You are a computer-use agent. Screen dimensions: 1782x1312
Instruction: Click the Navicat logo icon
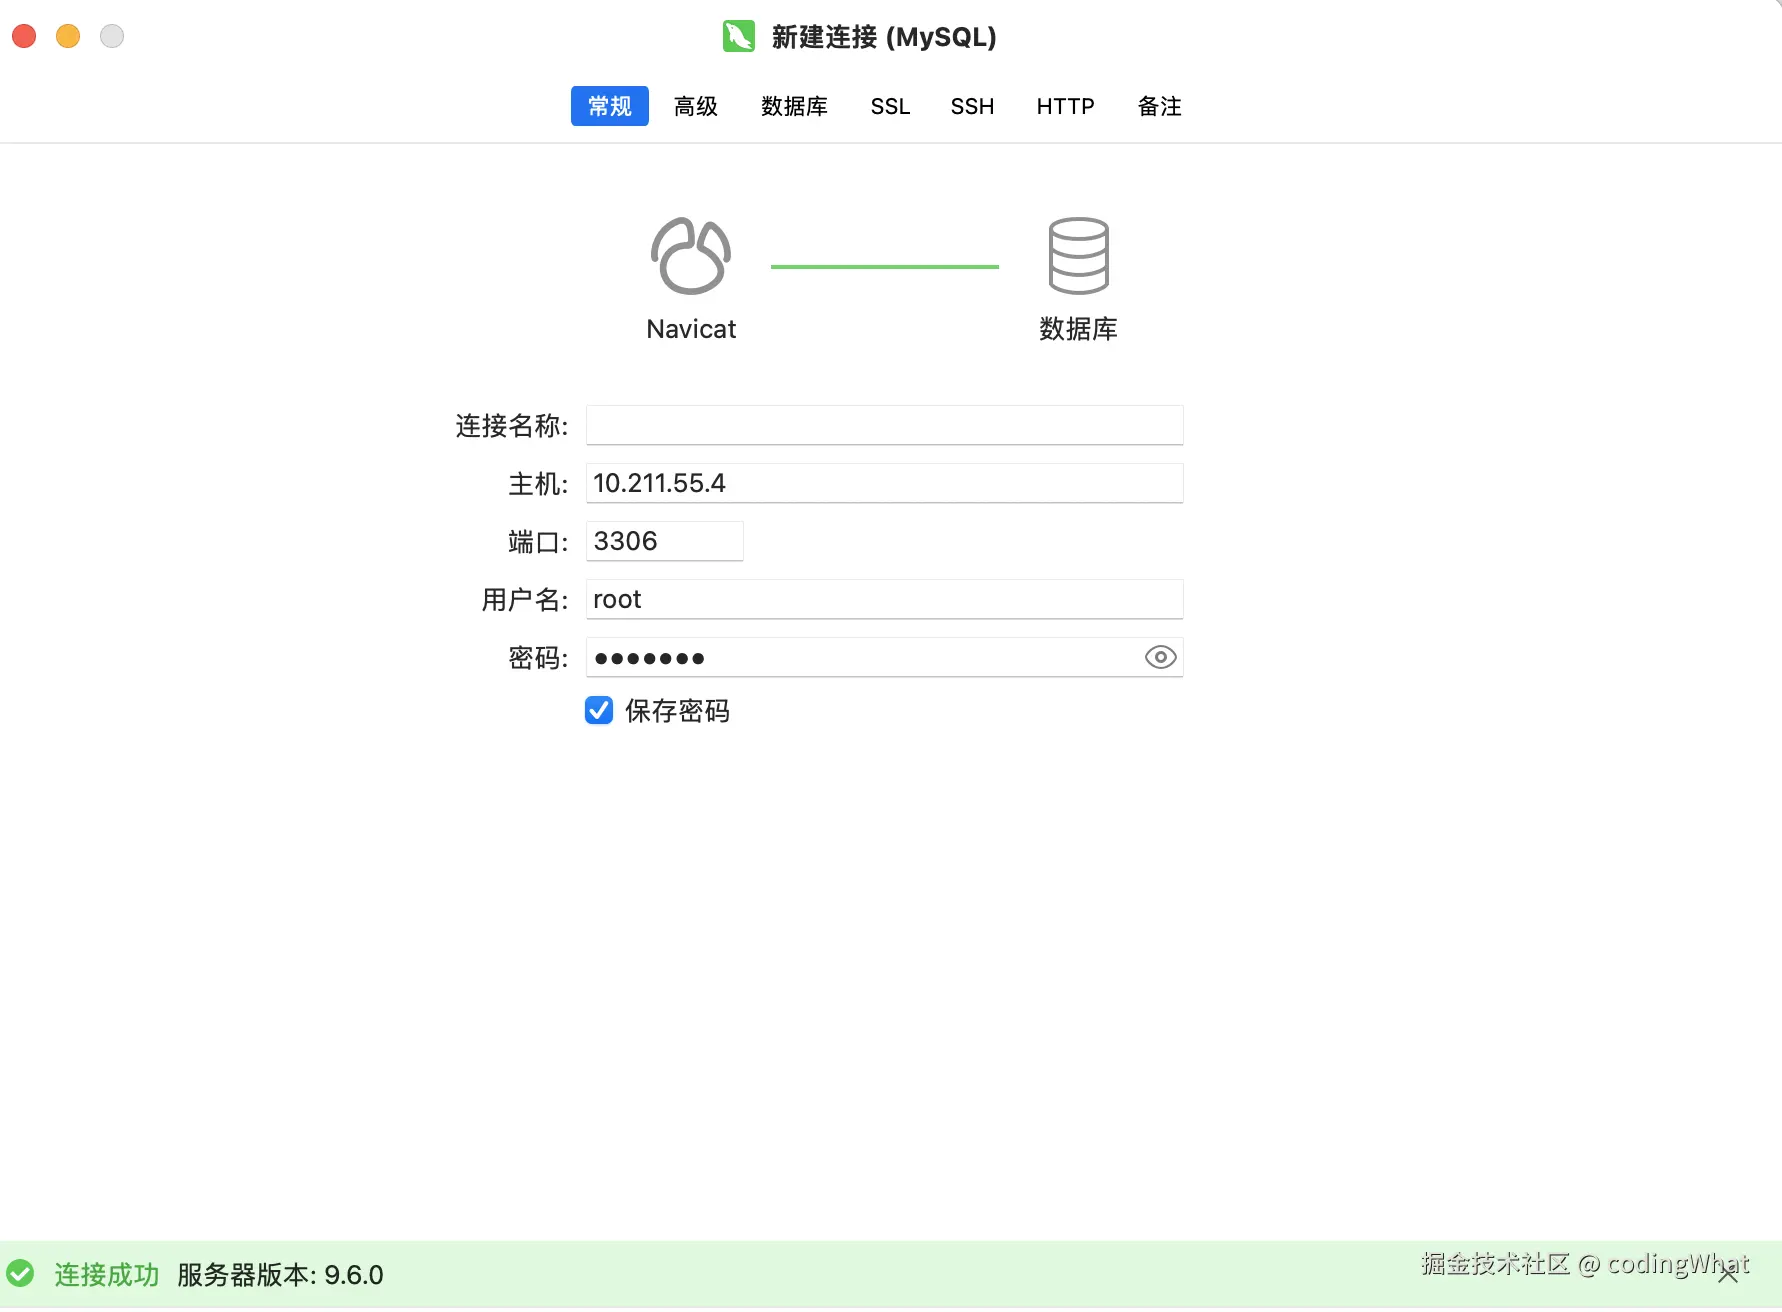click(691, 256)
